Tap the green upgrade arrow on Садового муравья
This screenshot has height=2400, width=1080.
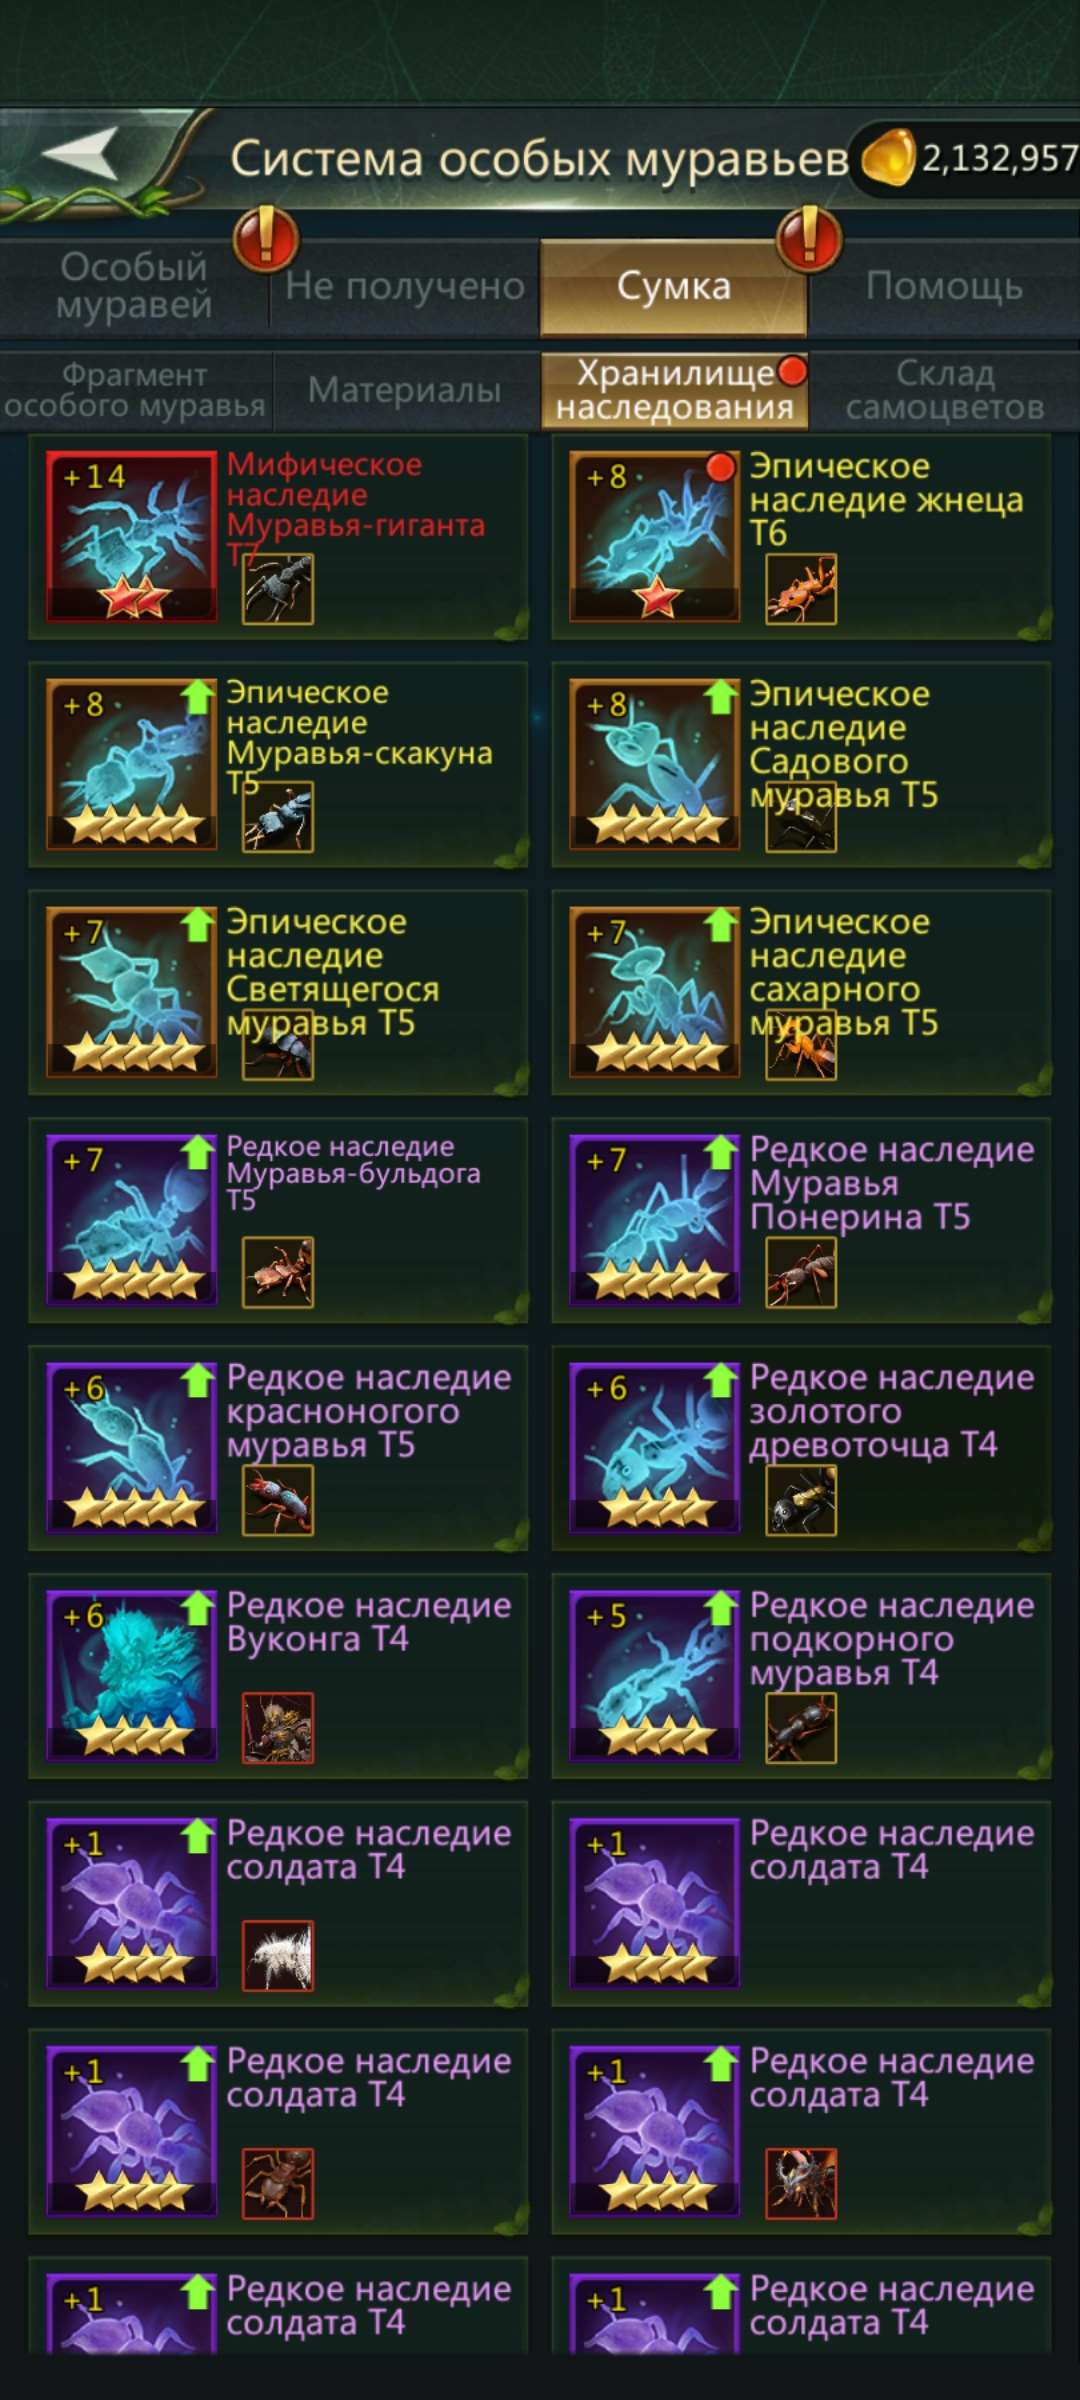tap(720, 696)
